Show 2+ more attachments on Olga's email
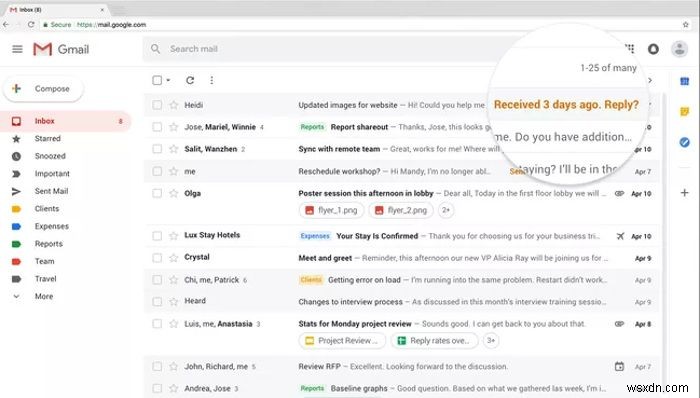This screenshot has width=700, height=398. coord(446,210)
